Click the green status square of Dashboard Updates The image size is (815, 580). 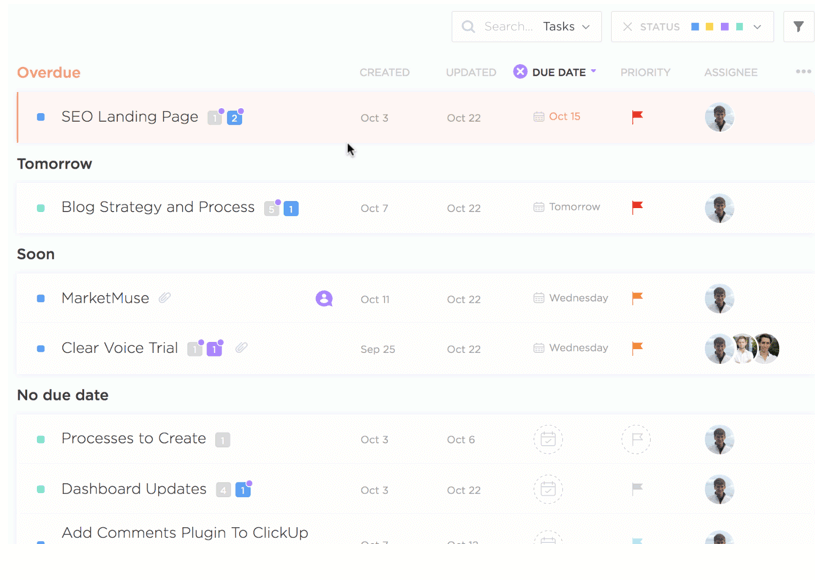[x=41, y=490]
